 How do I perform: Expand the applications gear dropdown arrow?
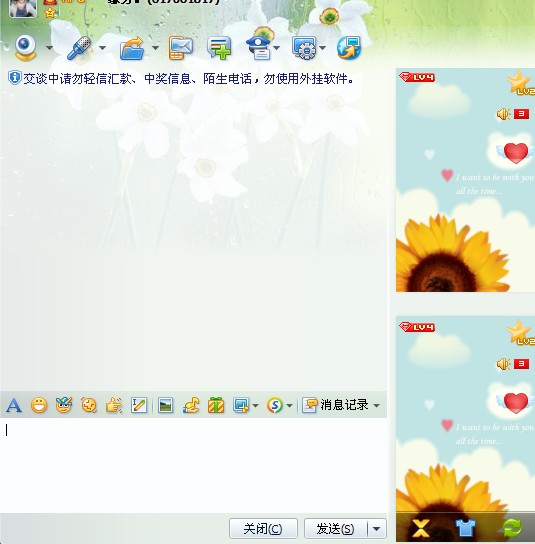(x=322, y=48)
